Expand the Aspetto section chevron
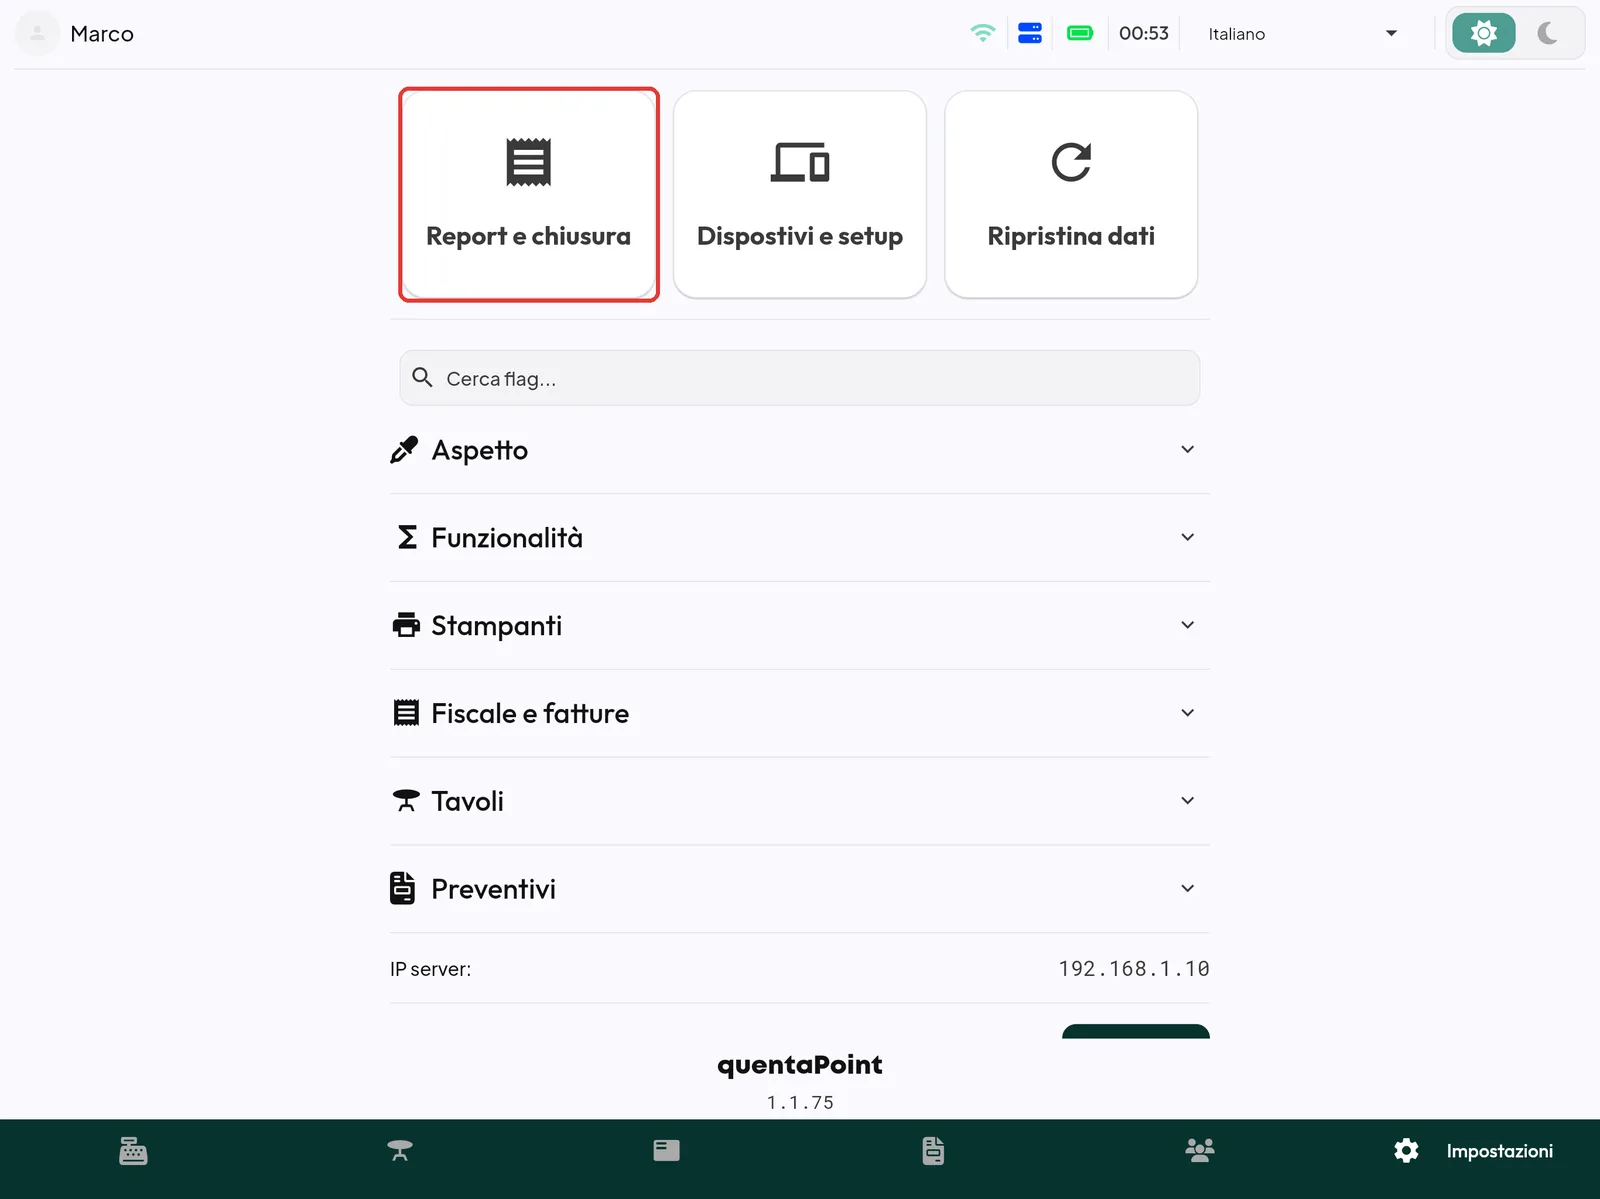The width and height of the screenshot is (1600, 1199). [x=1187, y=450]
